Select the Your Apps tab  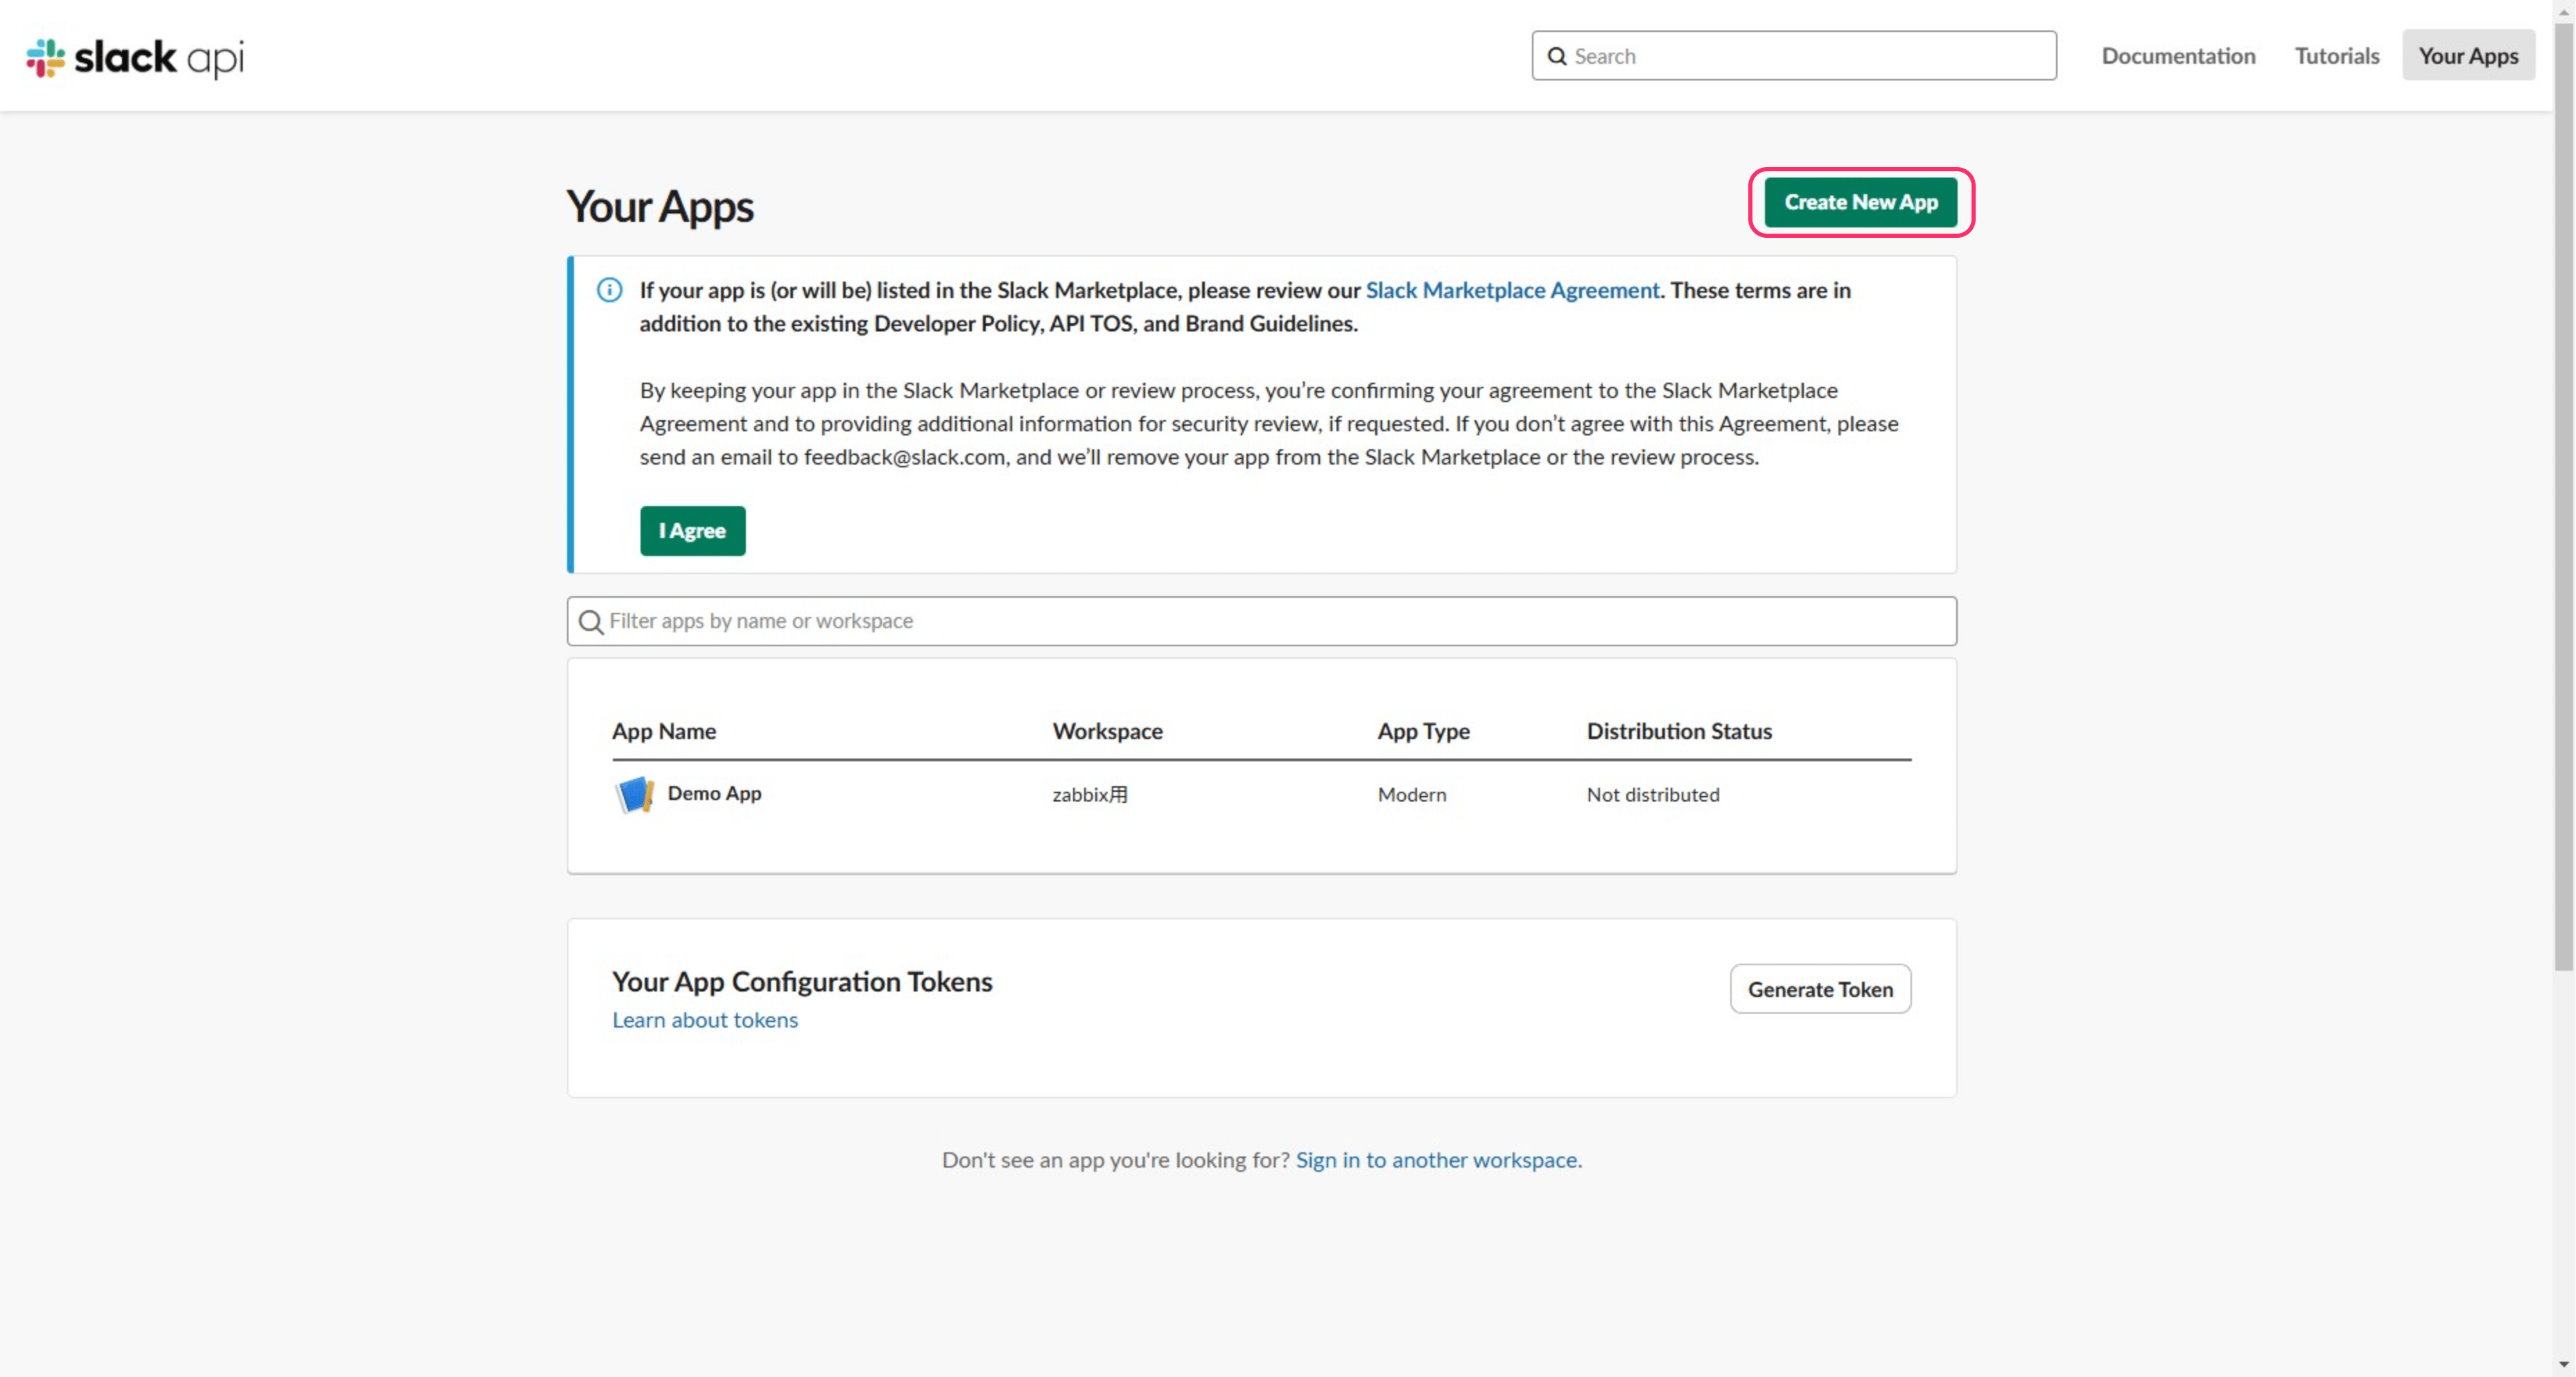point(2468,56)
